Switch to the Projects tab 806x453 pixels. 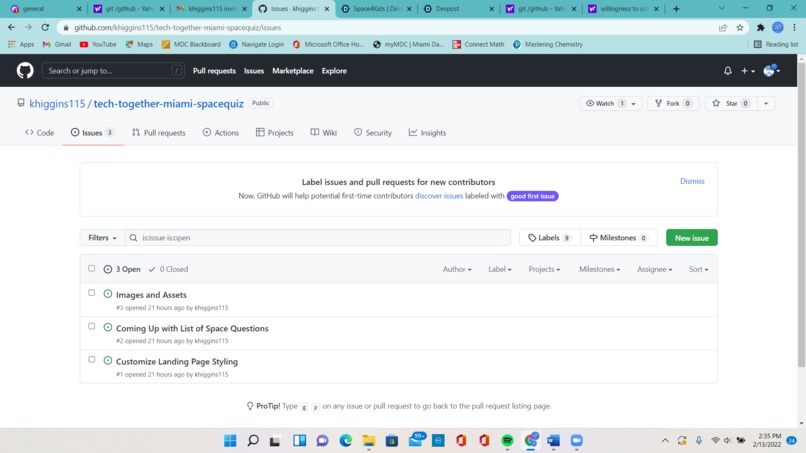(x=274, y=133)
